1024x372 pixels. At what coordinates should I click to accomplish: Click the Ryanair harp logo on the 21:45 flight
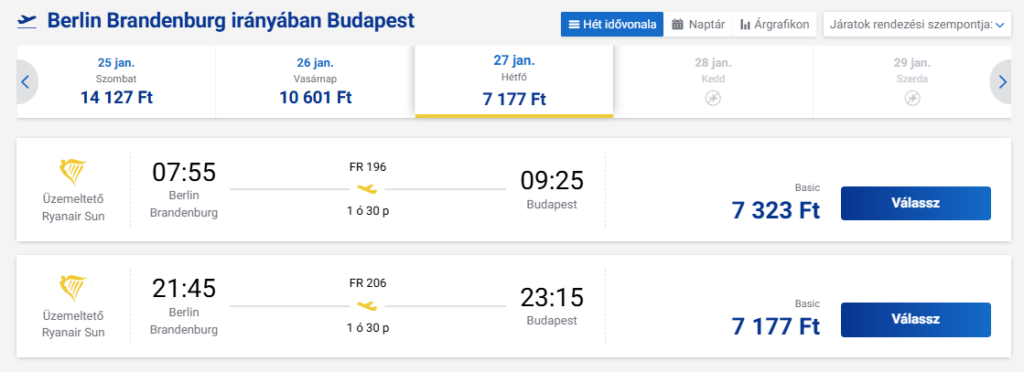(x=73, y=288)
